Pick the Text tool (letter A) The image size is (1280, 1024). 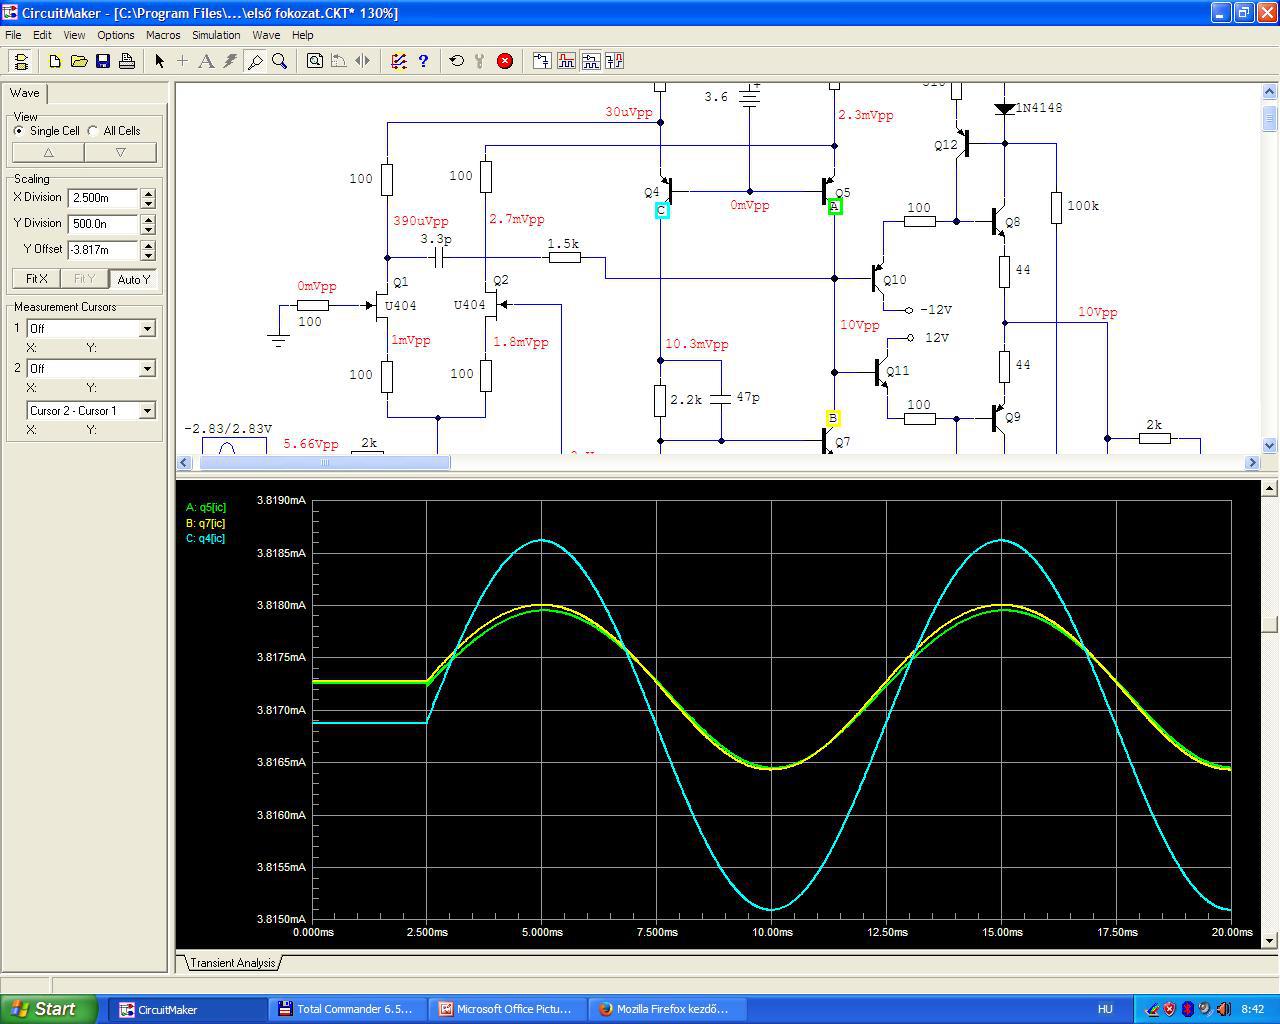(x=206, y=61)
